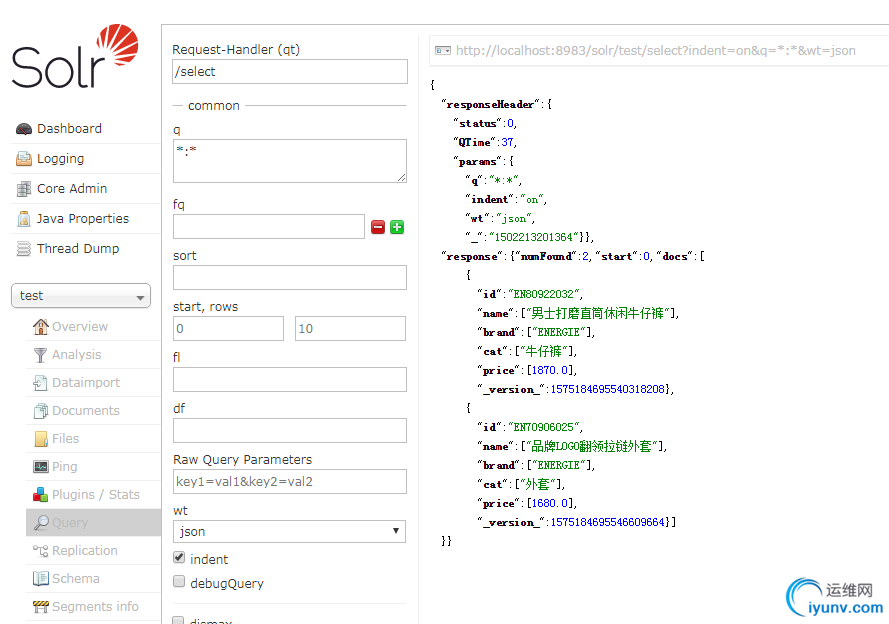889x624 pixels.
Task: Click the Thread Dump icon
Action: (x=24, y=249)
